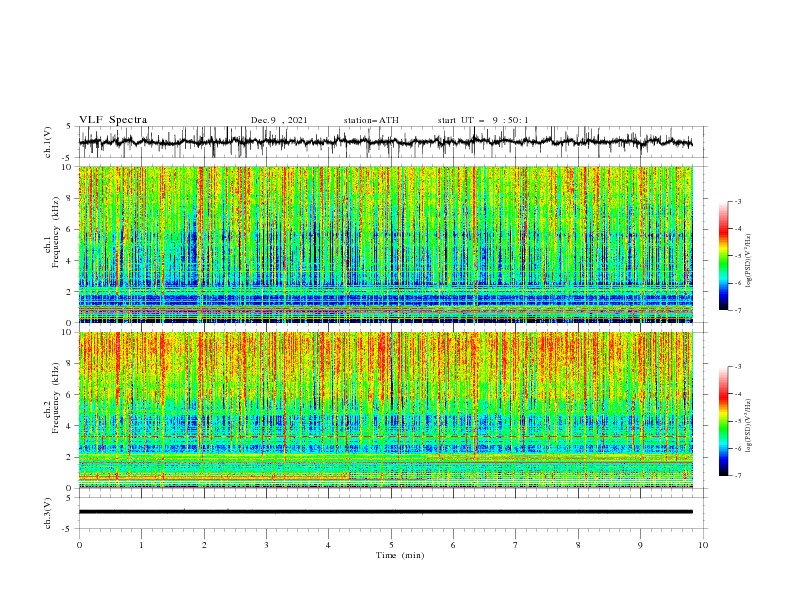Click the upper color bar's log(PSD) label
The image size is (792, 612).
tap(749, 261)
